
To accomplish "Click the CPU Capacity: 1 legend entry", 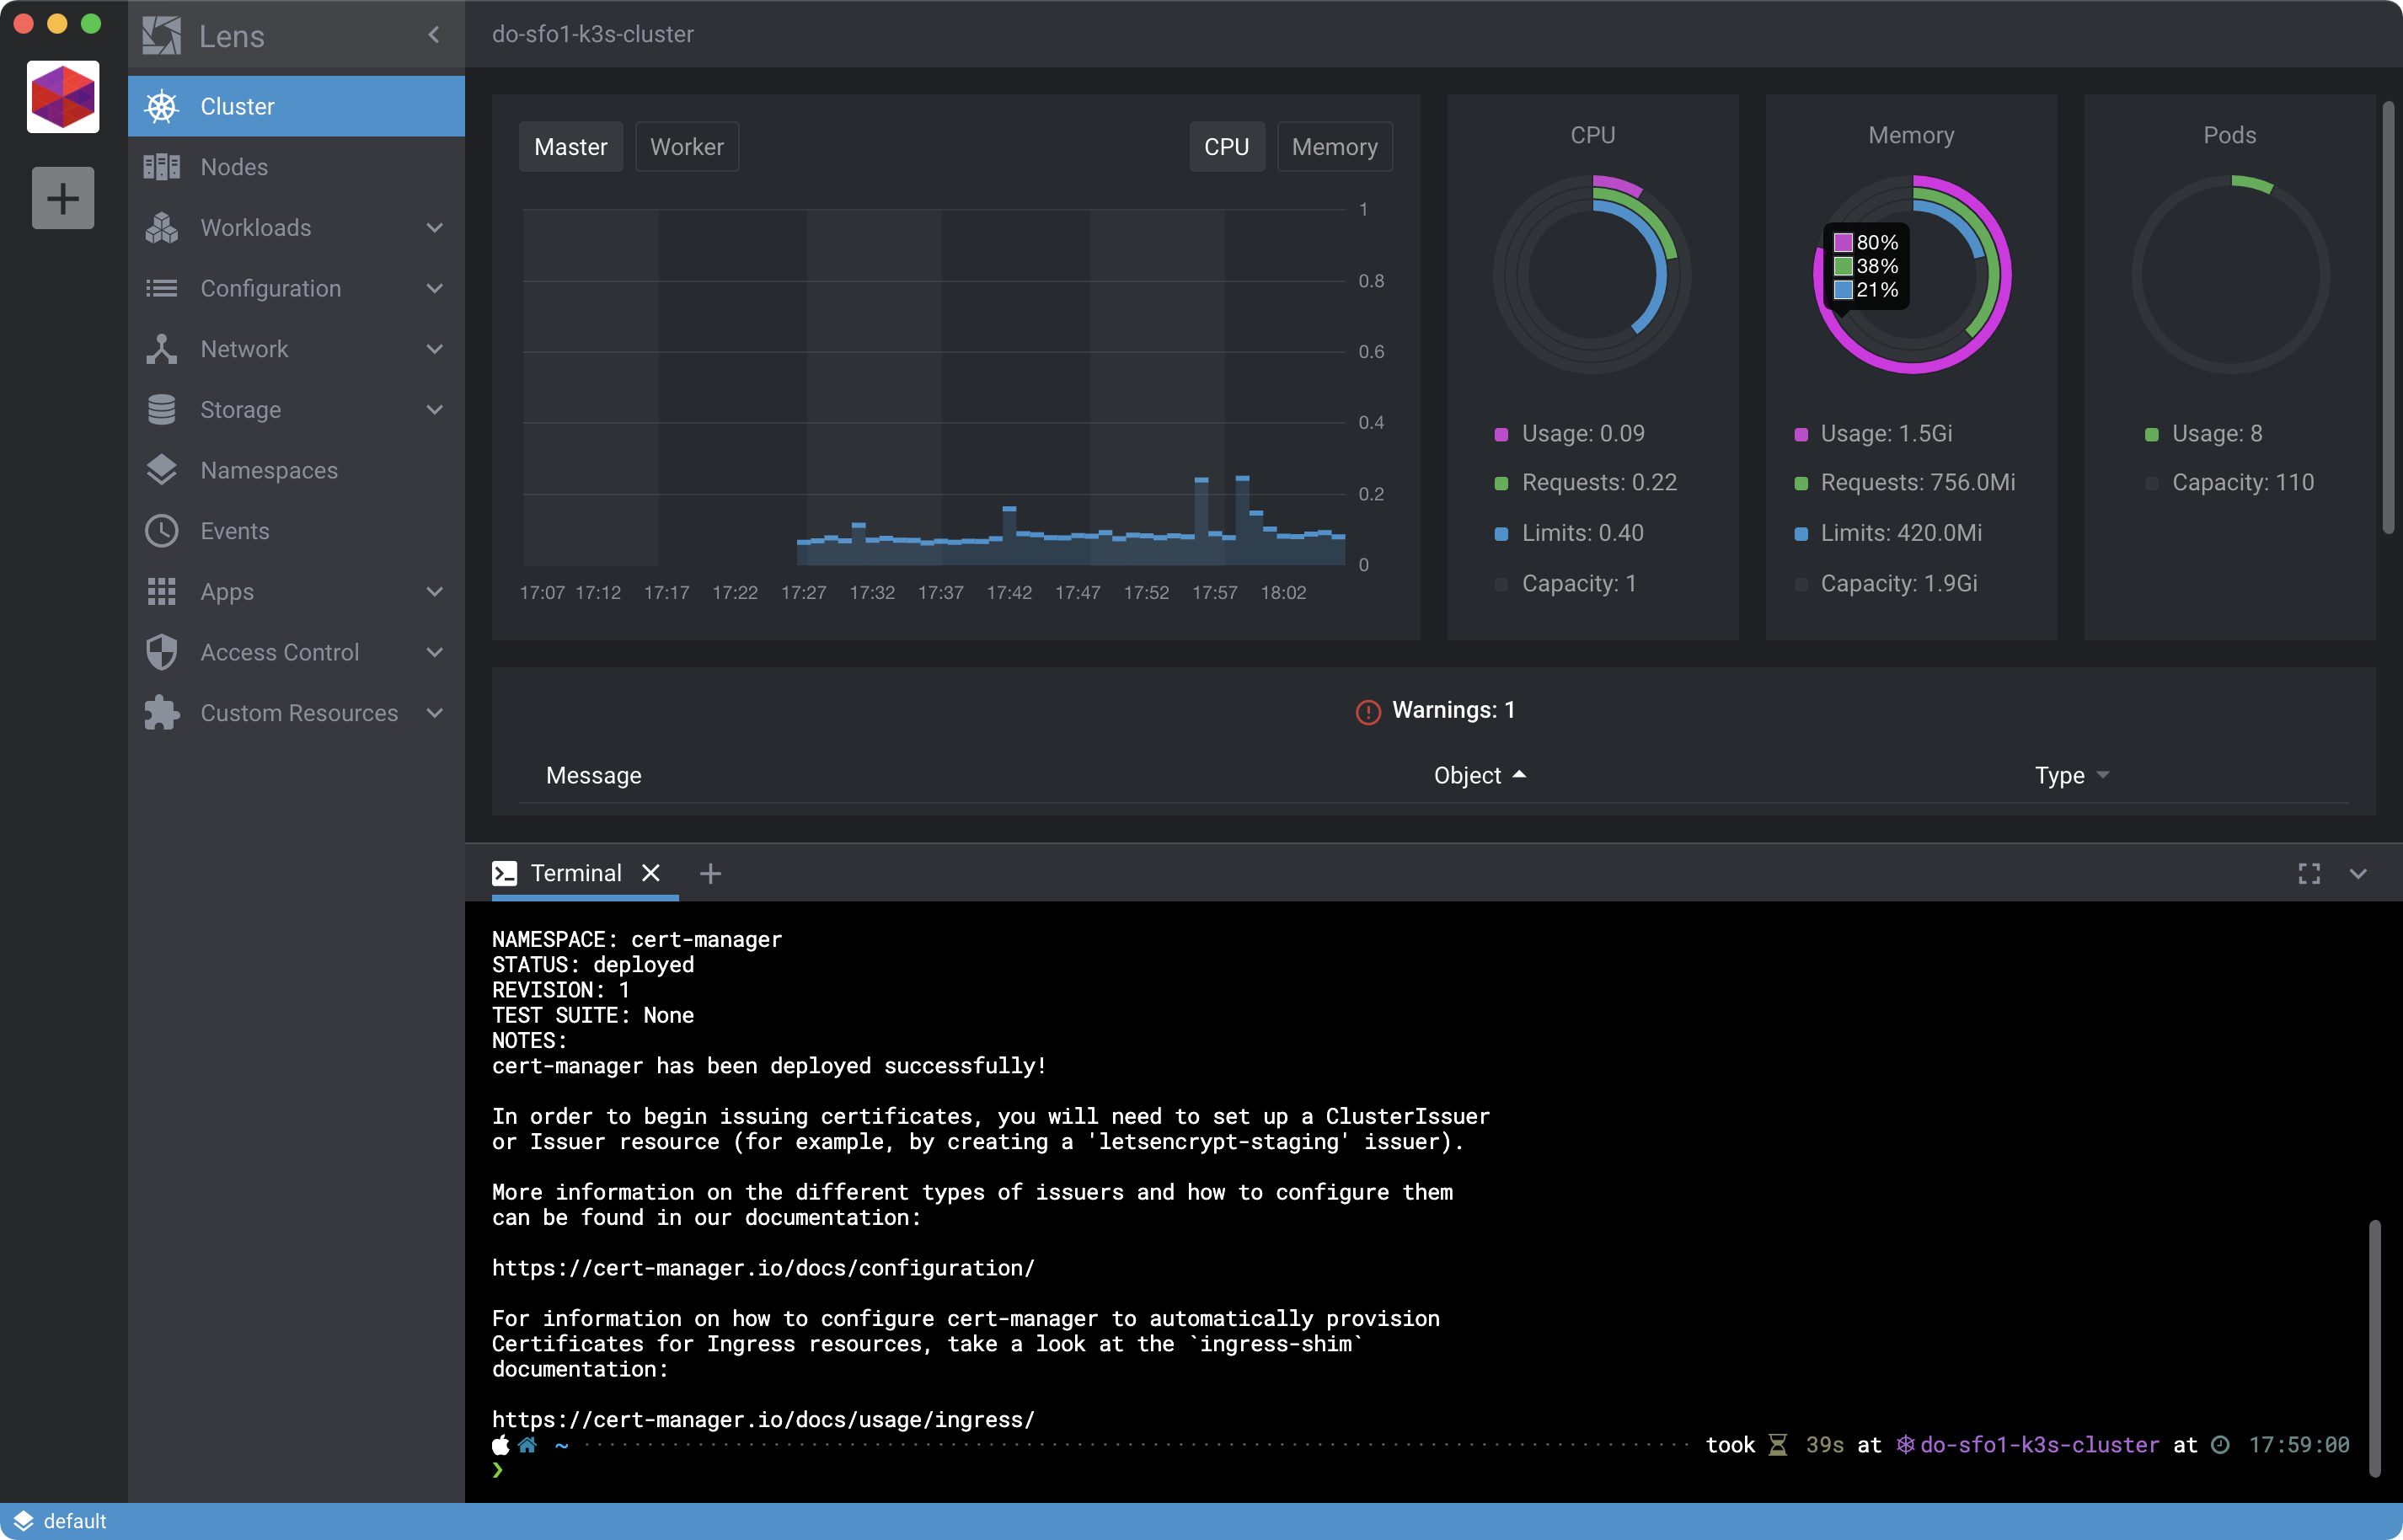I will pos(1565,584).
